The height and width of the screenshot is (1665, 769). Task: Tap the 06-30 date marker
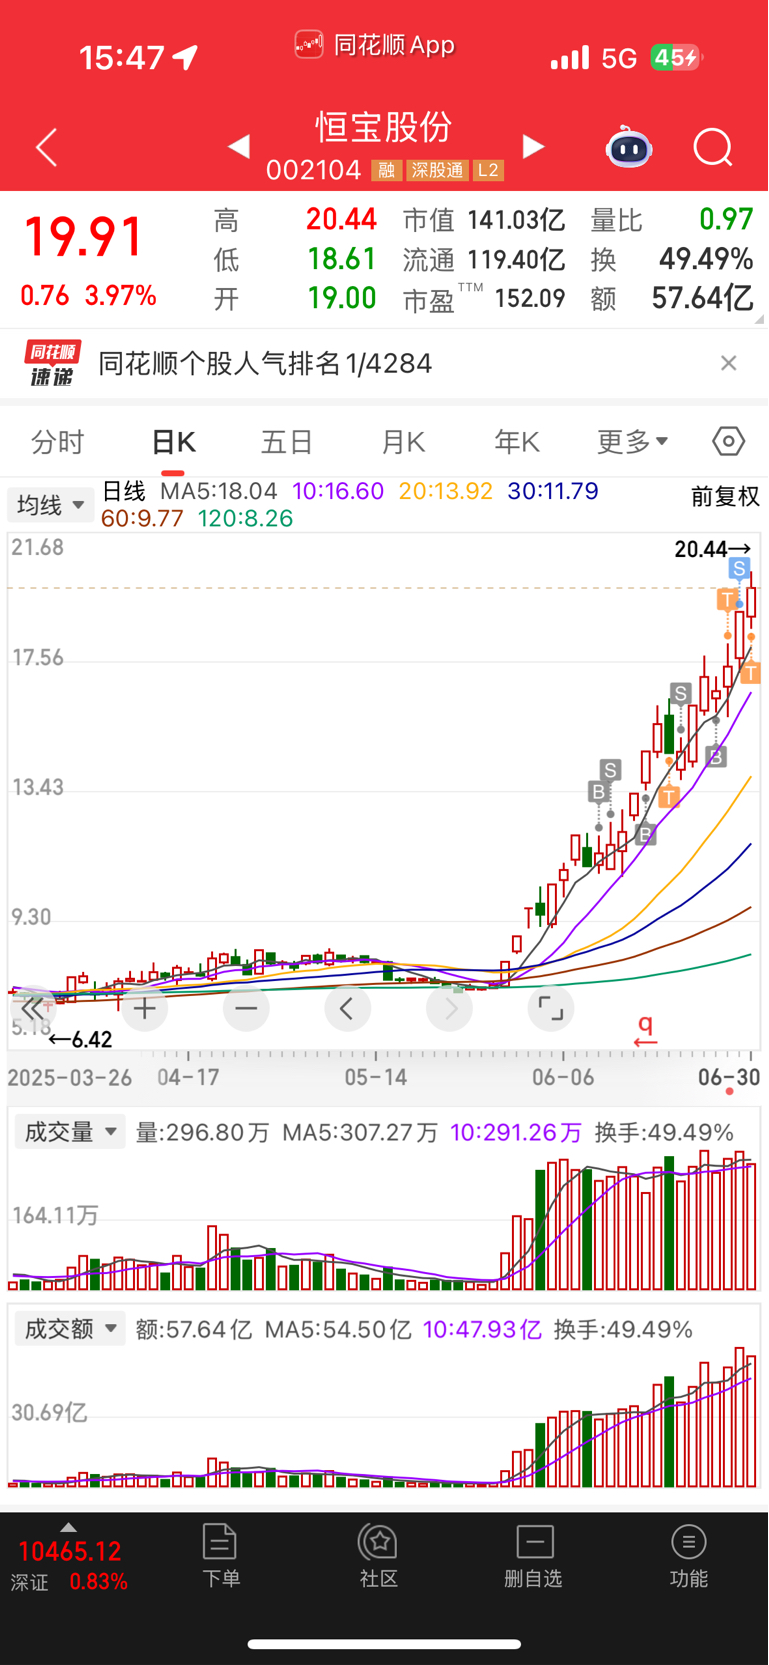[x=729, y=1077]
